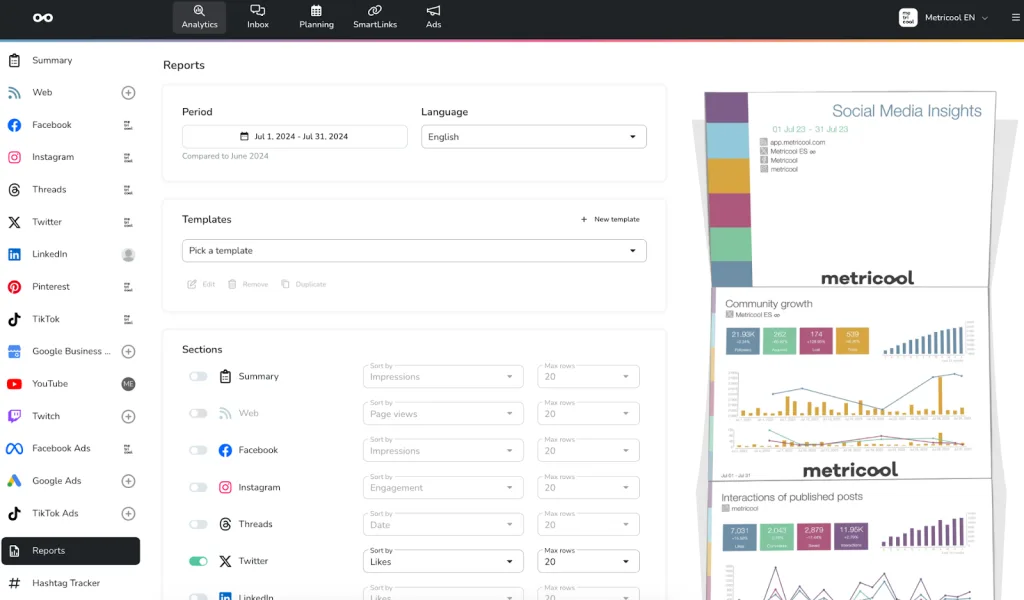Enable the Summary section toggle
The height and width of the screenshot is (600, 1024).
[198, 376]
